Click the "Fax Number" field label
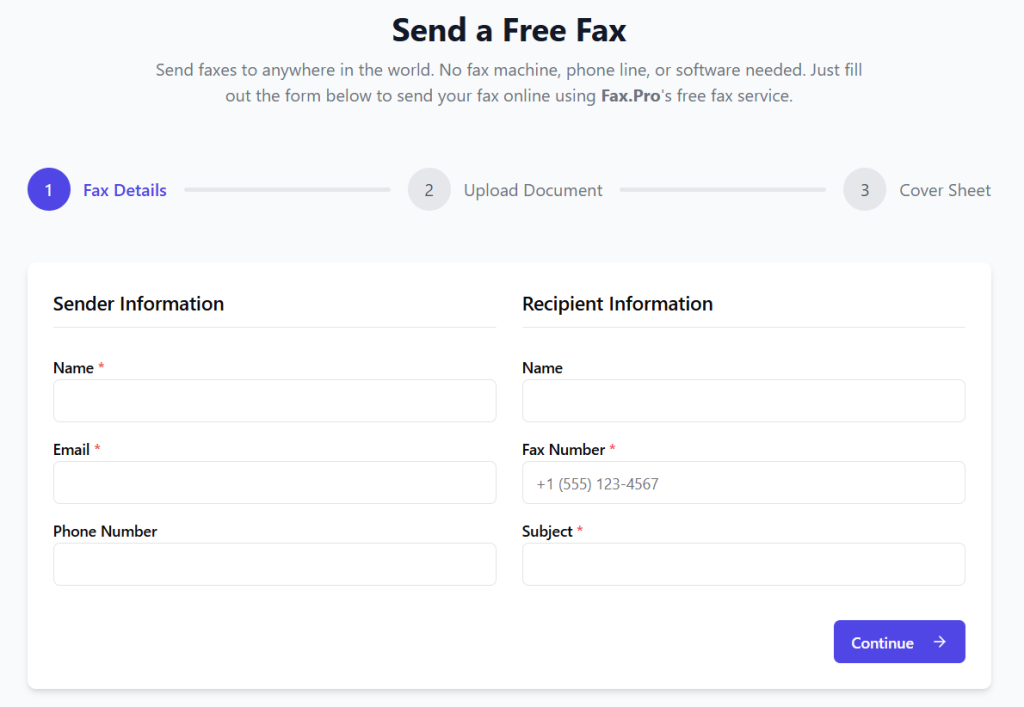The width and height of the screenshot is (1024, 707). pos(564,450)
